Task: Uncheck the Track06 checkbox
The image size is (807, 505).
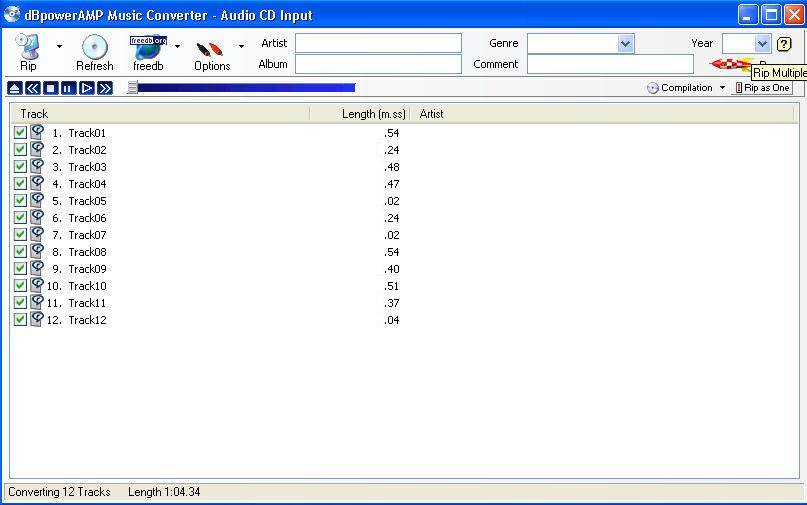Action: pos(20,217)
